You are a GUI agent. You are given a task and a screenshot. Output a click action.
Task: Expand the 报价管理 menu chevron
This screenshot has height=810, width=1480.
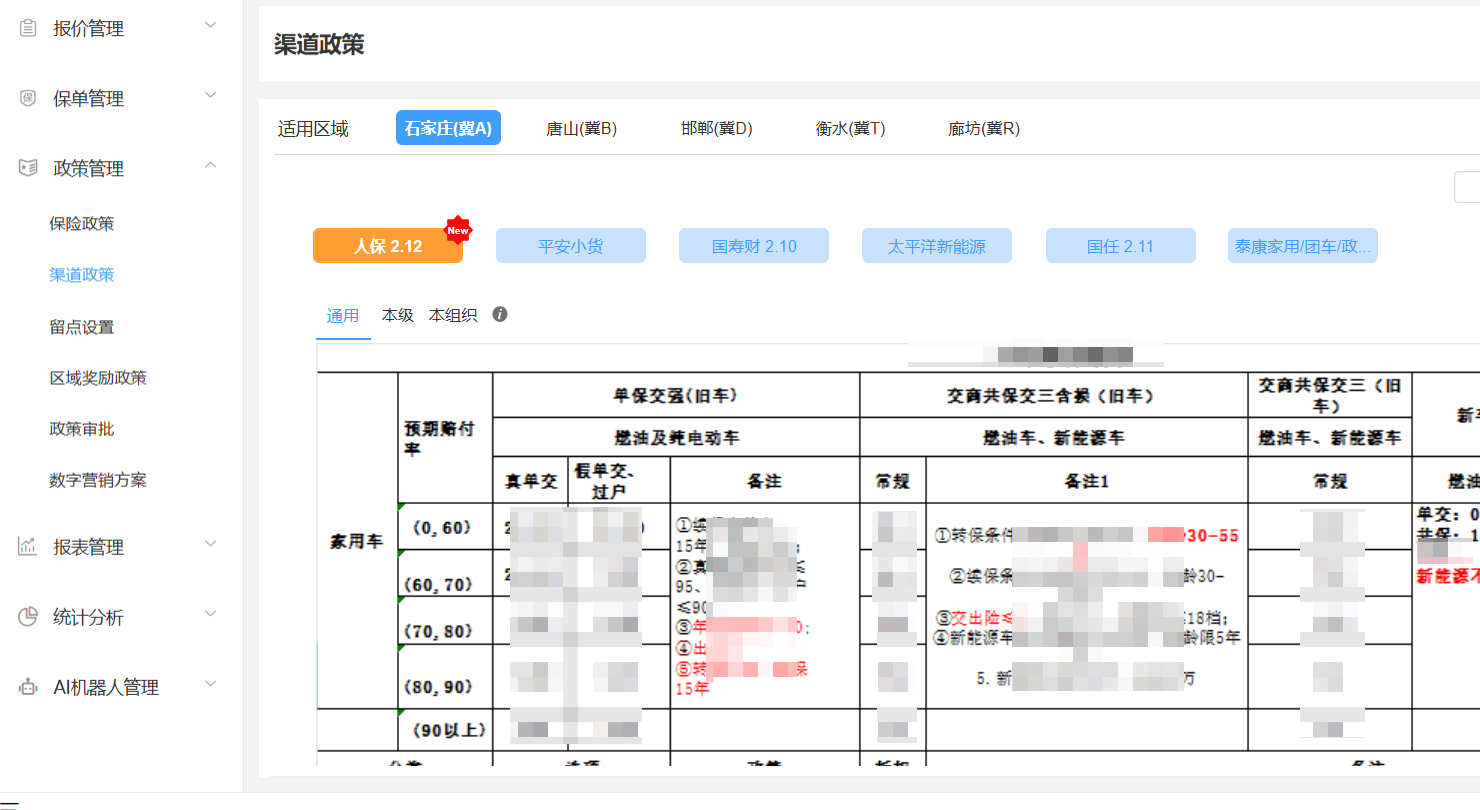point(210,26)
